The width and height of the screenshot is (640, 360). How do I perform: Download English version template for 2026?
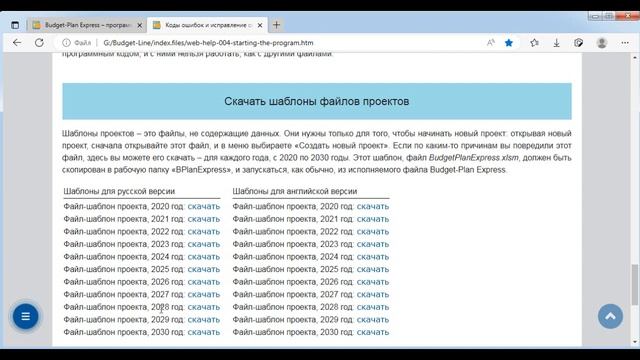[x=373, y=282]
